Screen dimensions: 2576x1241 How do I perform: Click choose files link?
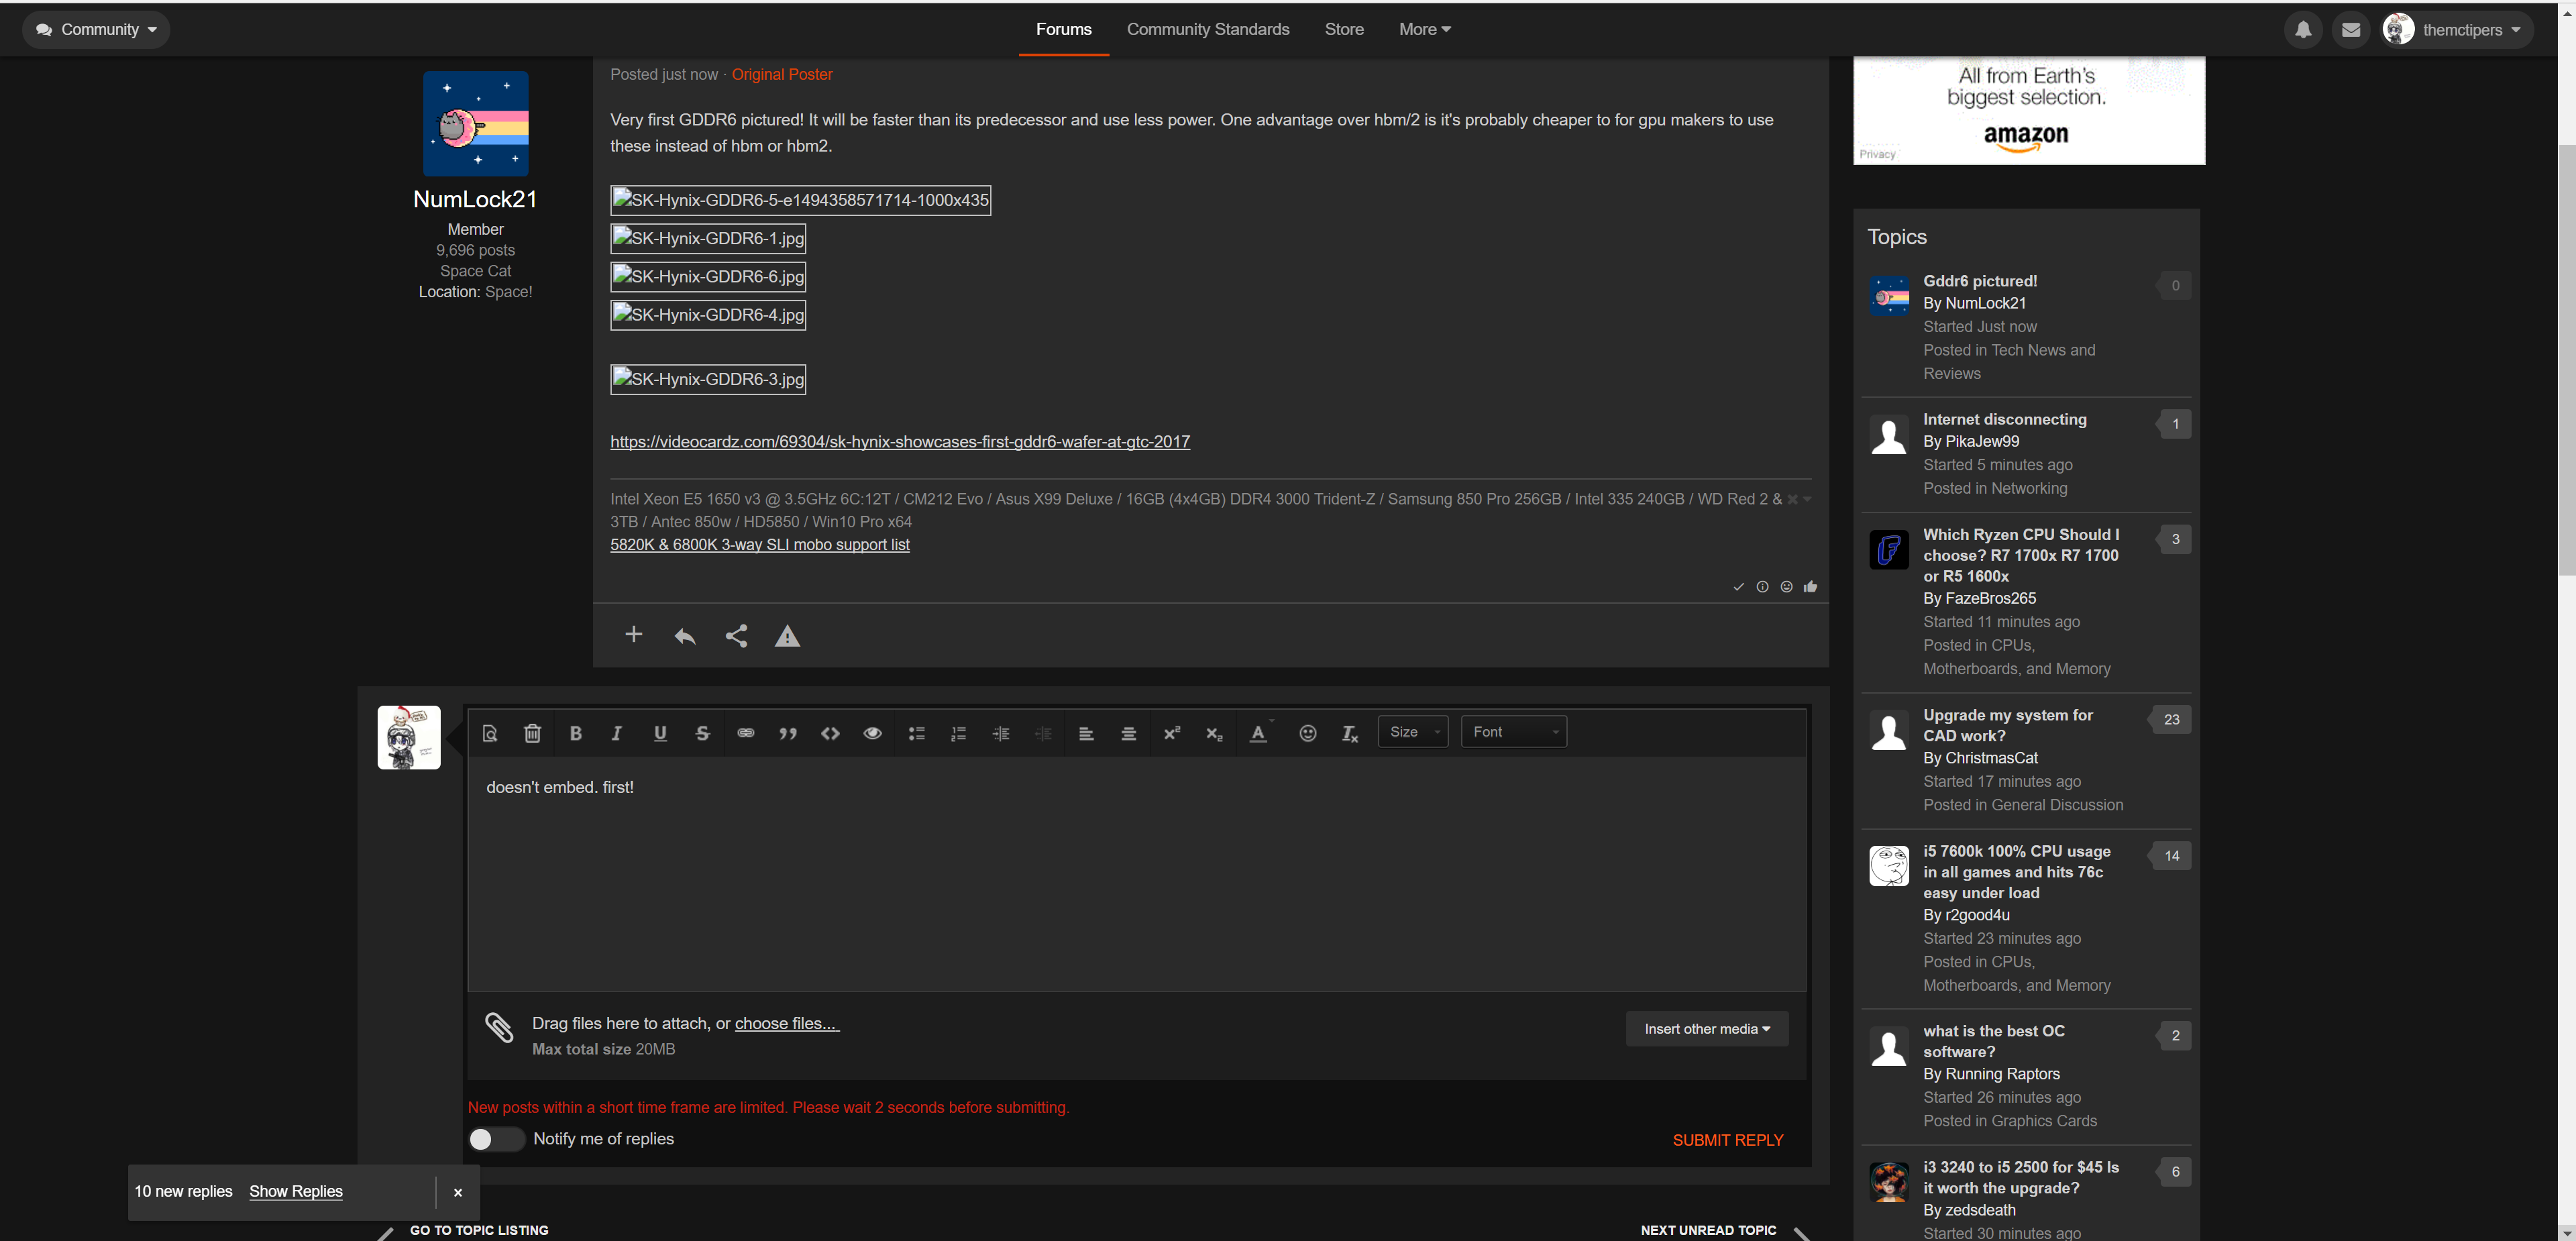click(787, 1023)
